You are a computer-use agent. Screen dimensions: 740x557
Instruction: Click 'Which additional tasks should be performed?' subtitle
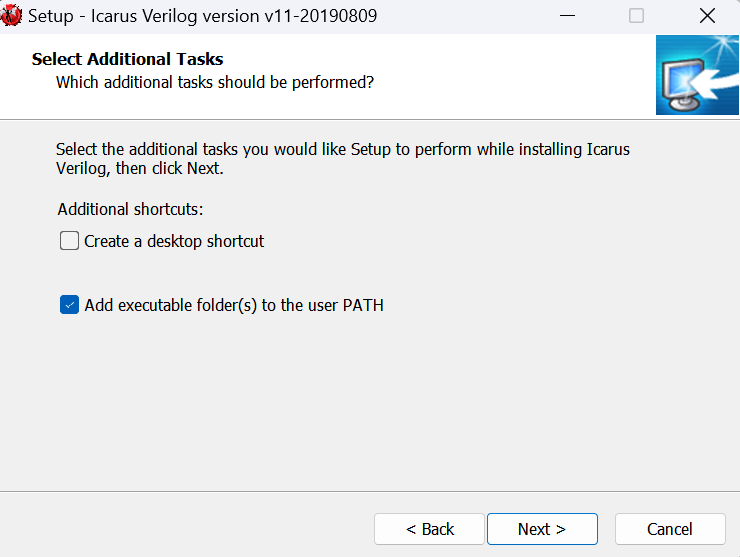[x=215, y=82]
